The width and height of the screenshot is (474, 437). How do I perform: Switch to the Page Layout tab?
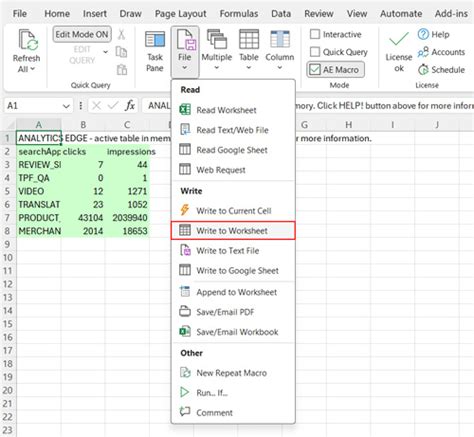tap(181, 14)
